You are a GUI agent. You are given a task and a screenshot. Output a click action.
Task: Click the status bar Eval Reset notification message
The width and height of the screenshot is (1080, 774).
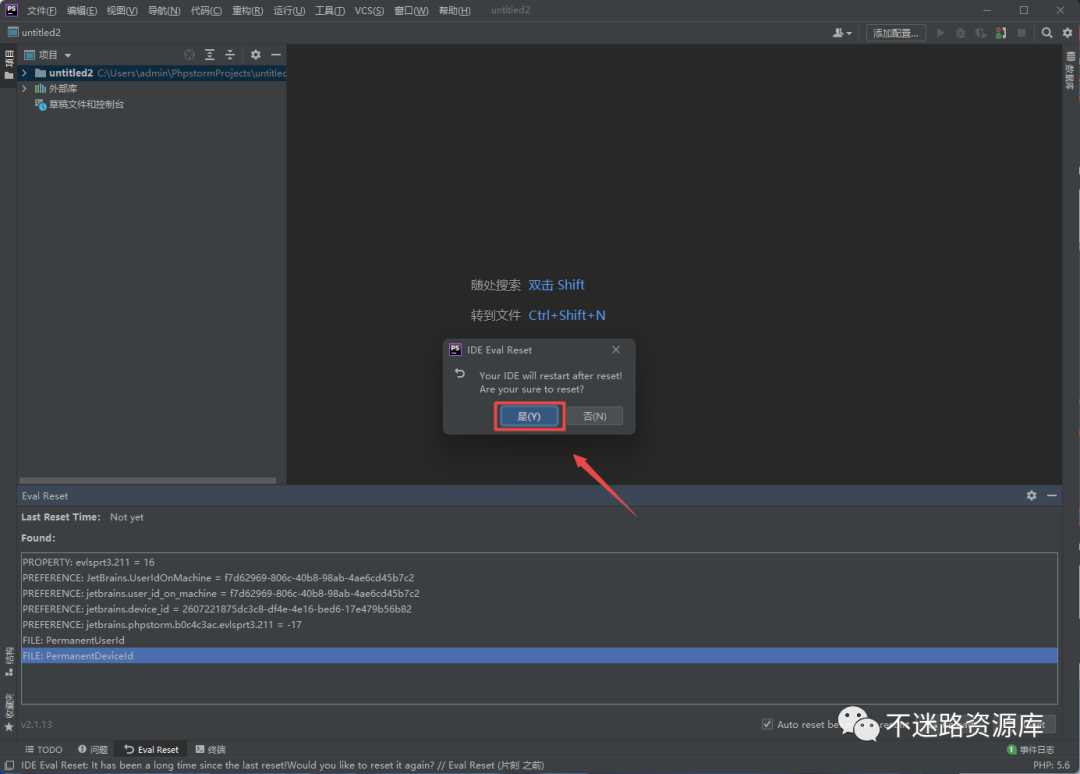[x=282, y=766]
